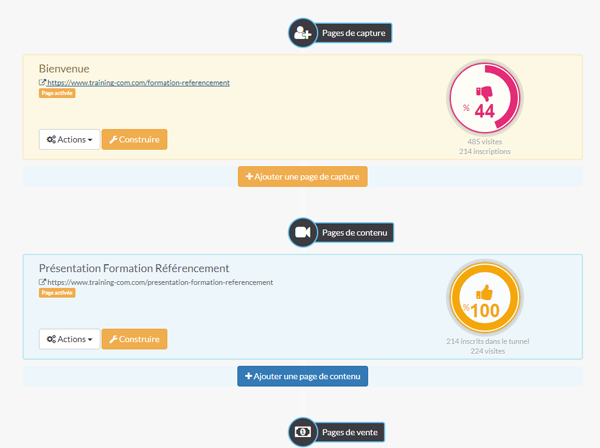
Task: Open the formation-referencement URL link
Action: click(139, 83)
